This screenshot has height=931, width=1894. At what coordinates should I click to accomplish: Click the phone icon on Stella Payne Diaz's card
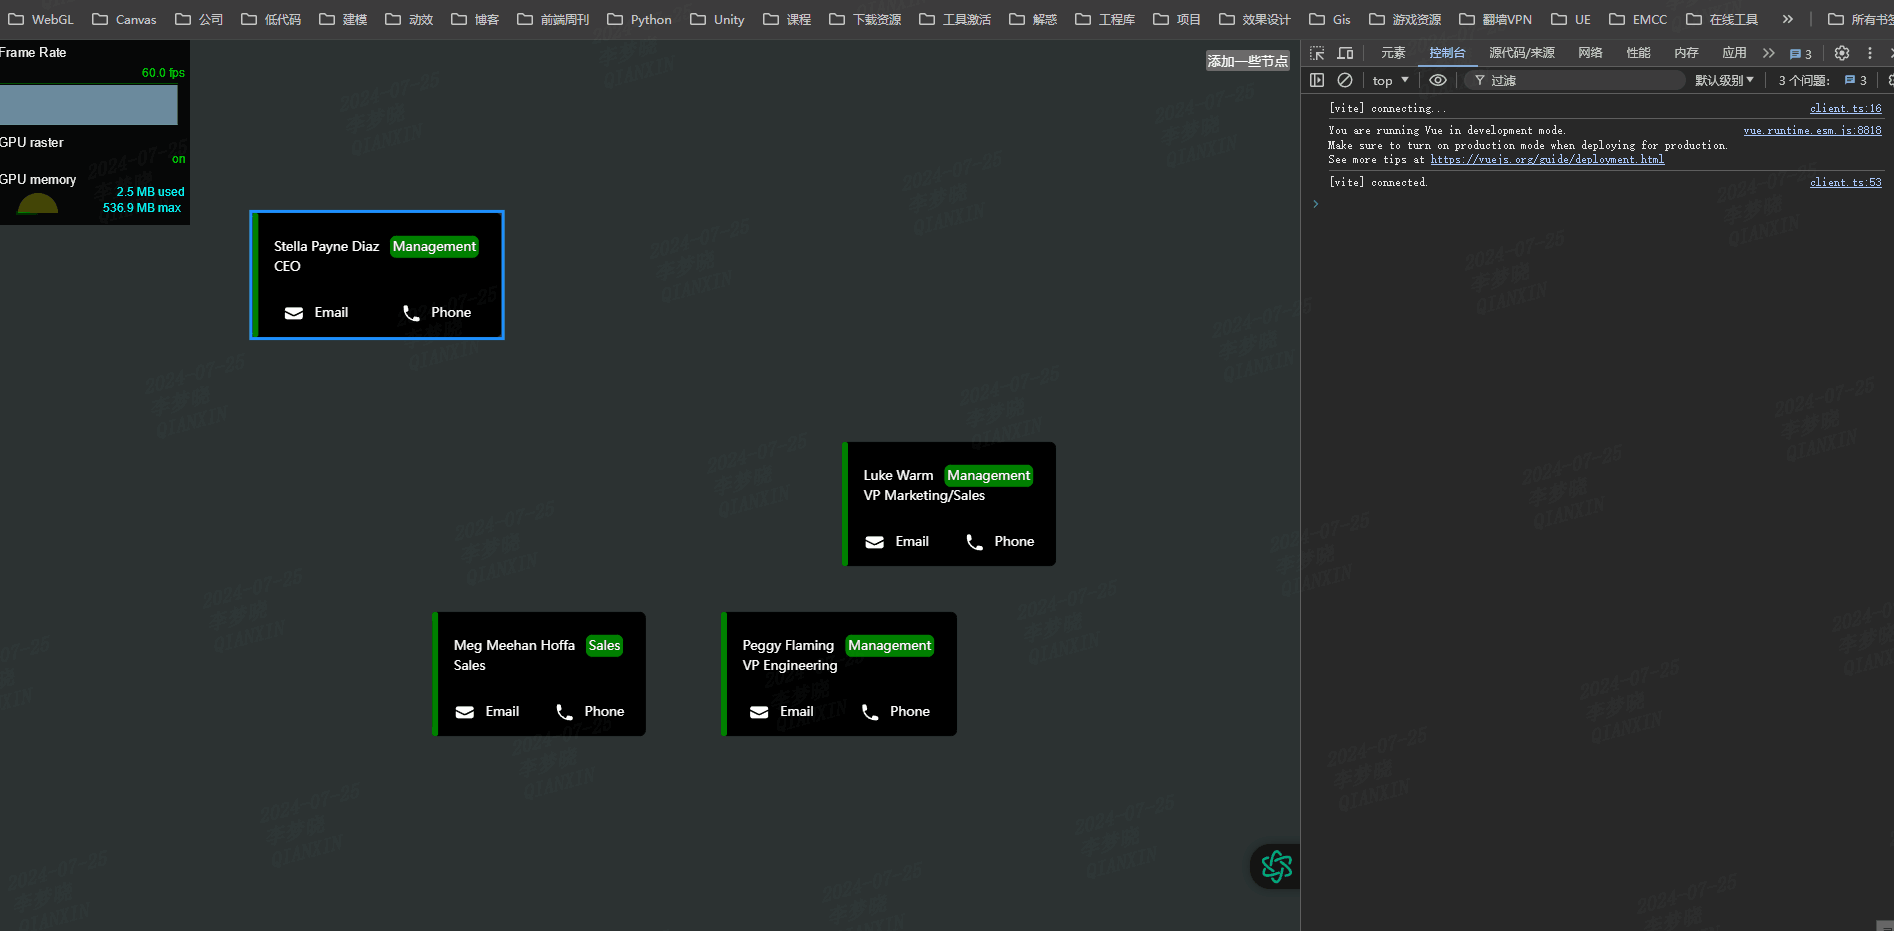pyautogui.click(x=411, y=313)
